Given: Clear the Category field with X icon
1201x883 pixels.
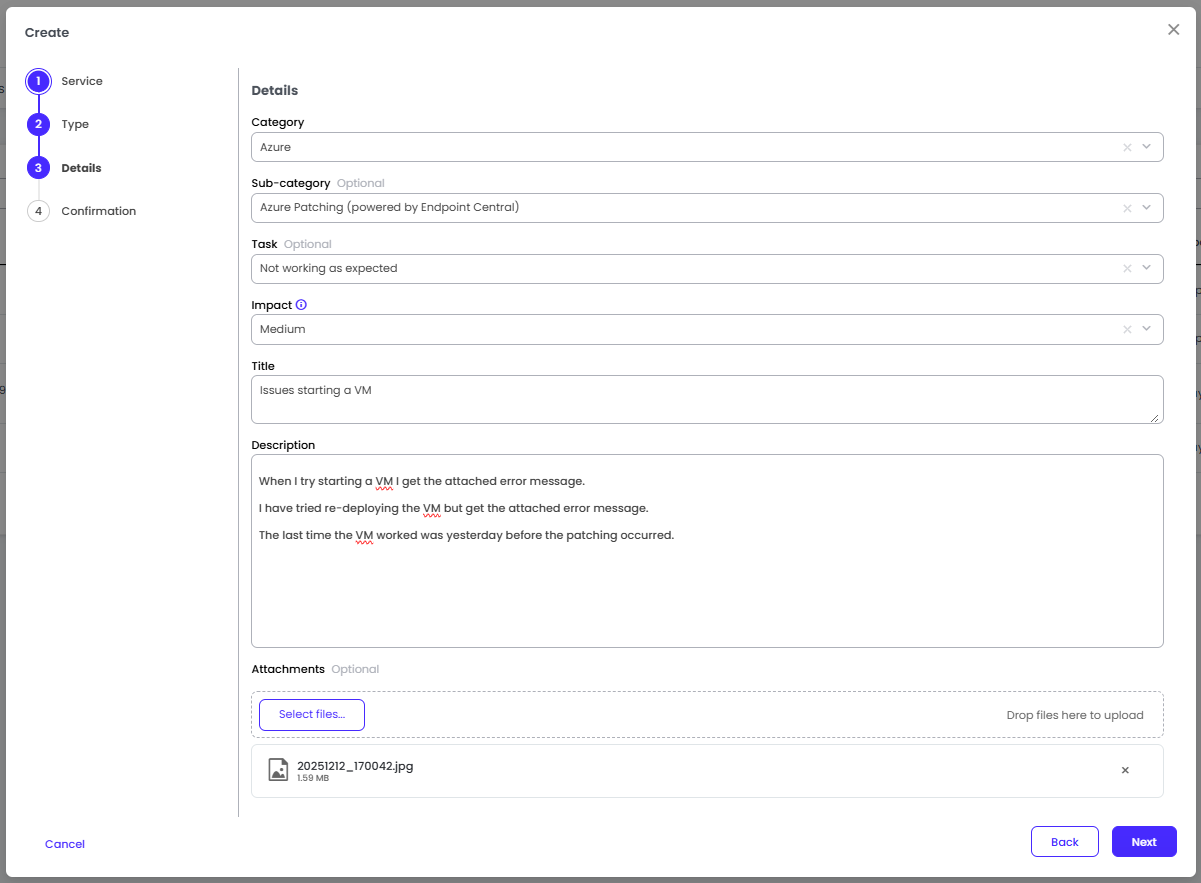Looking at the screenshot, I should (x=1127, y=147).
